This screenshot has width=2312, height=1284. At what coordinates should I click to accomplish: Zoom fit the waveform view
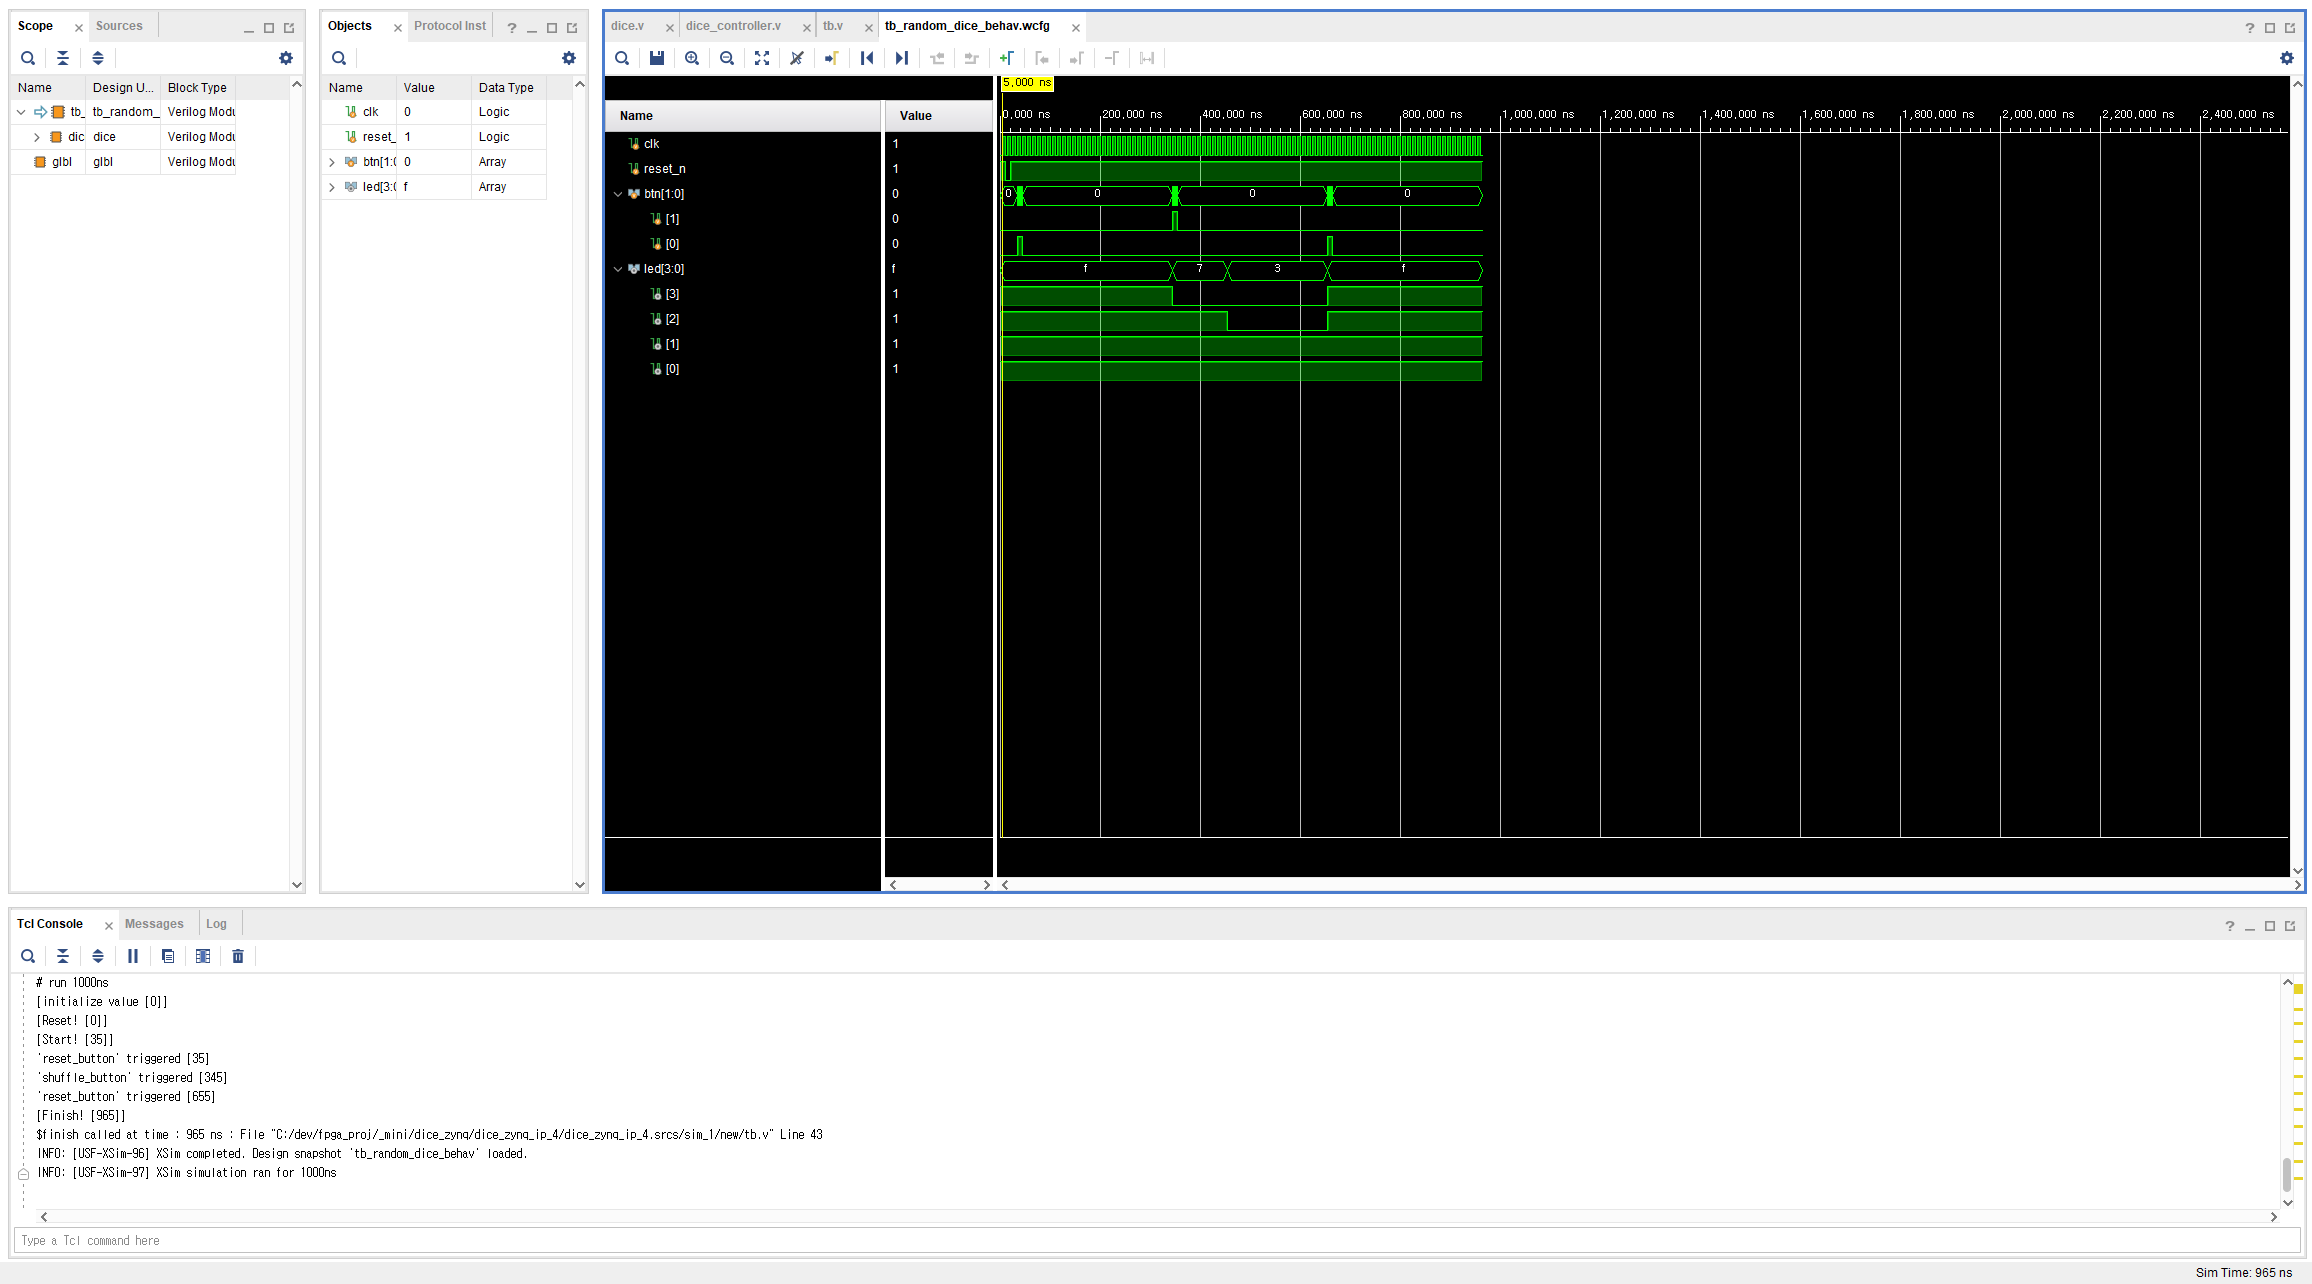pyautogui.click(x=762, y=58)
